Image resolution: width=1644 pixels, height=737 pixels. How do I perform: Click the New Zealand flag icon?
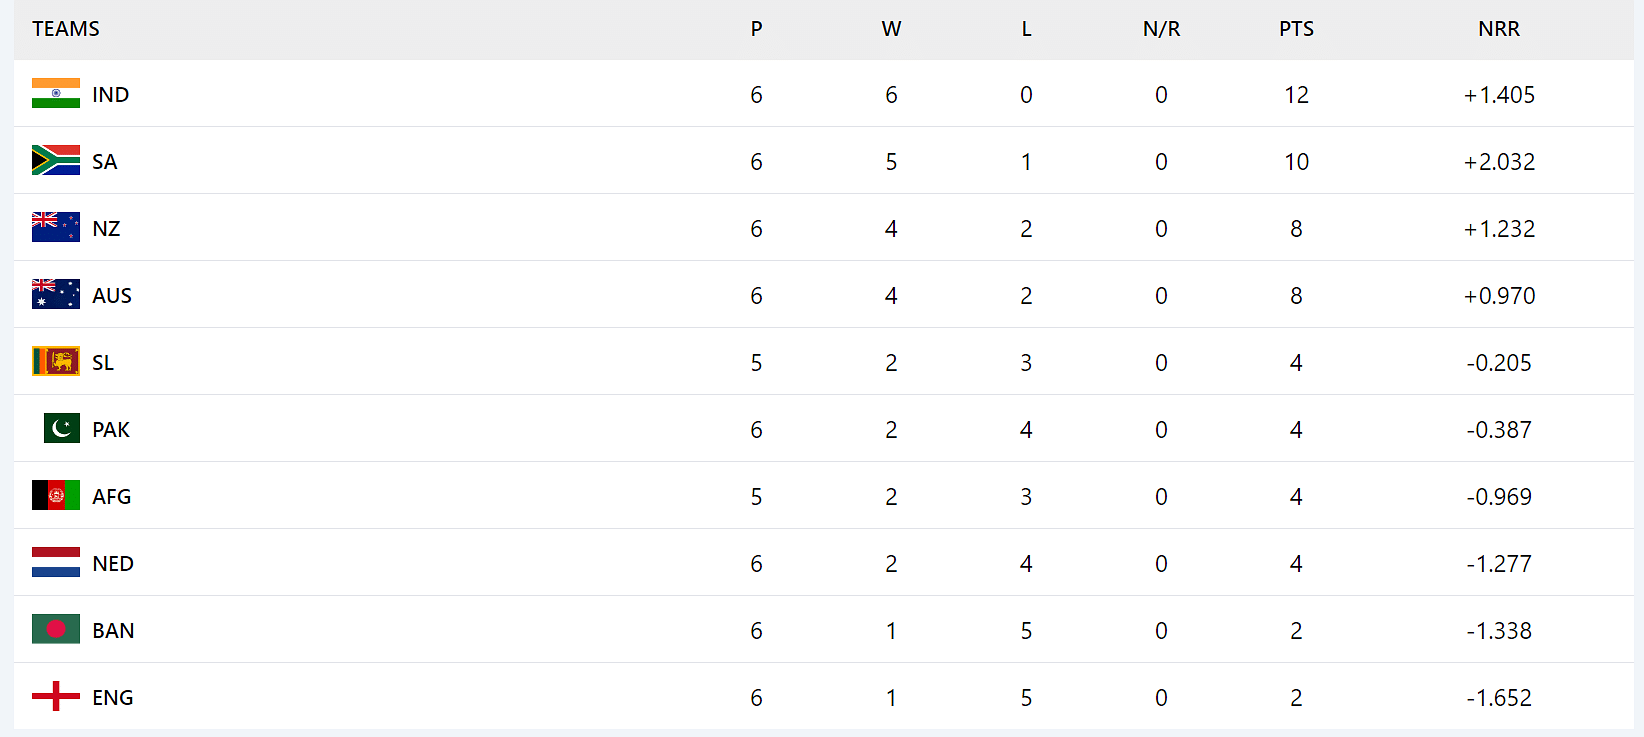[56, 228]
